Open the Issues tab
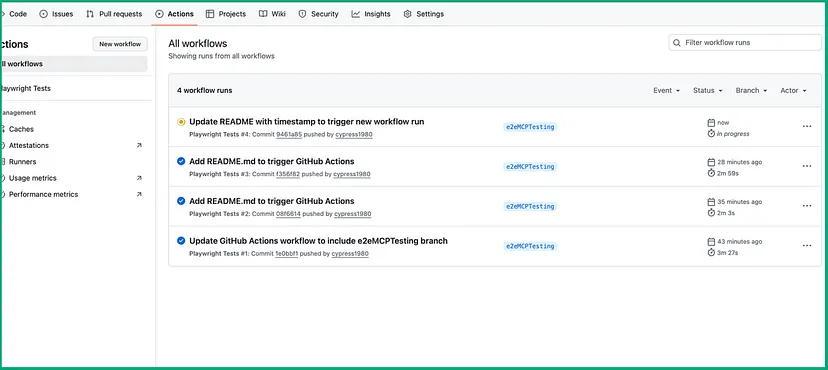Image resolution: width=828 pixels, height=370 pixels. [x=56, y=14]
